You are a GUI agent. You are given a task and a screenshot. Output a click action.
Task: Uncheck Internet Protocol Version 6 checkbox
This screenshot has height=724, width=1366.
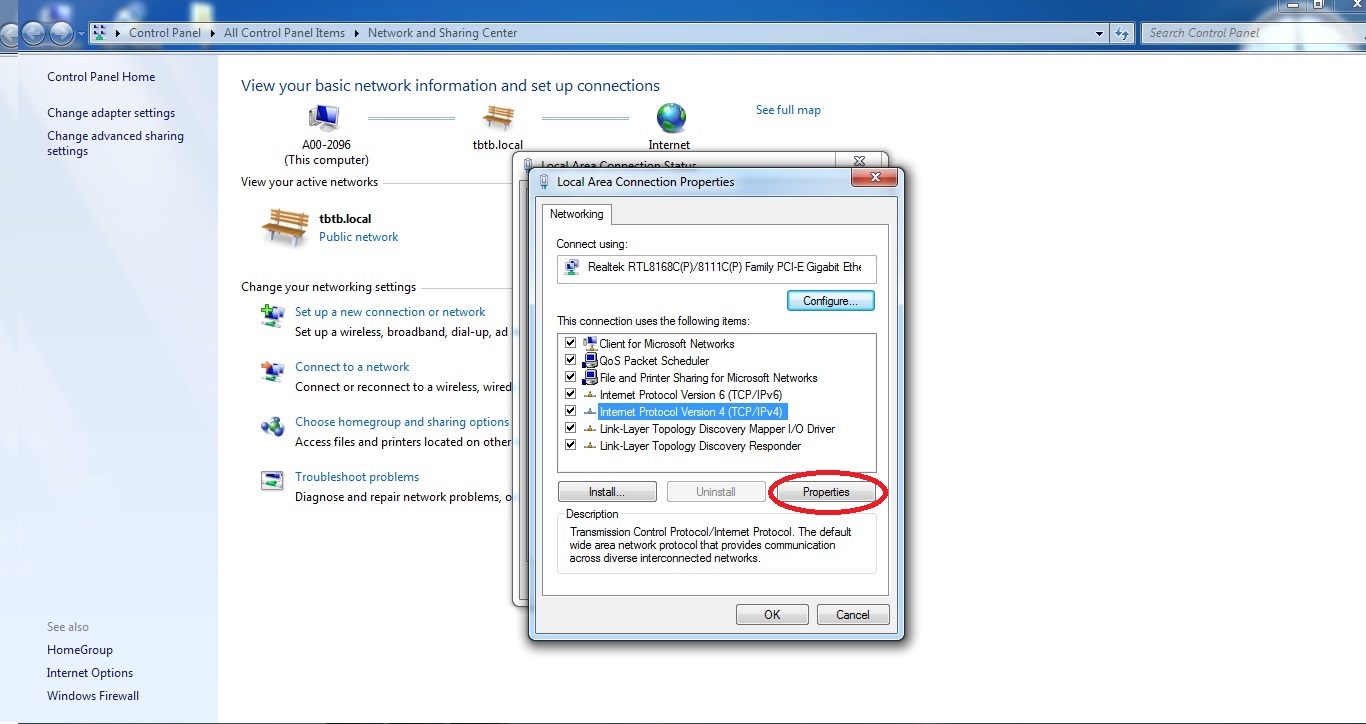tap(571, 395)
